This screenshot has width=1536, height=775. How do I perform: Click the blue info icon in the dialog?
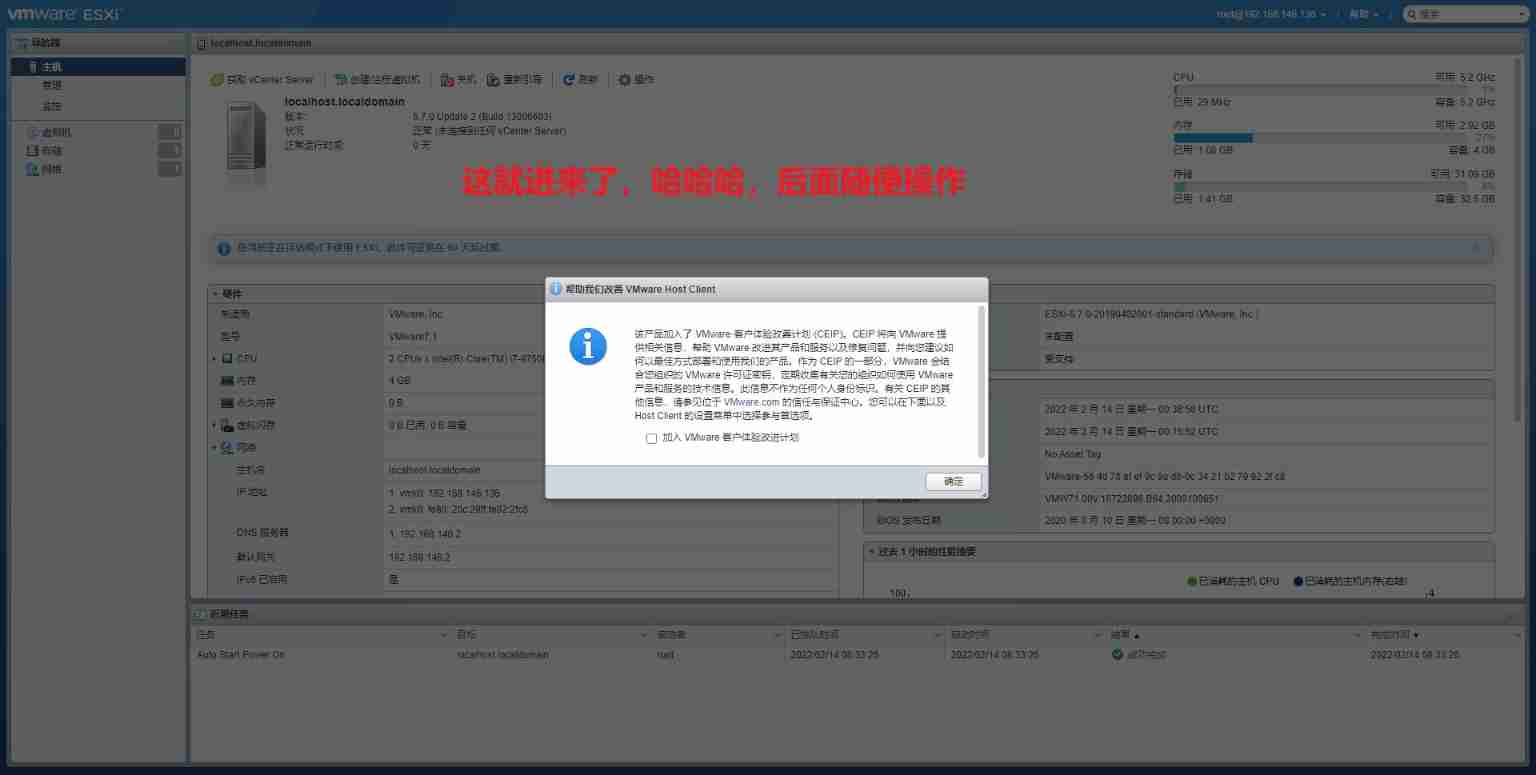point(588,346)
